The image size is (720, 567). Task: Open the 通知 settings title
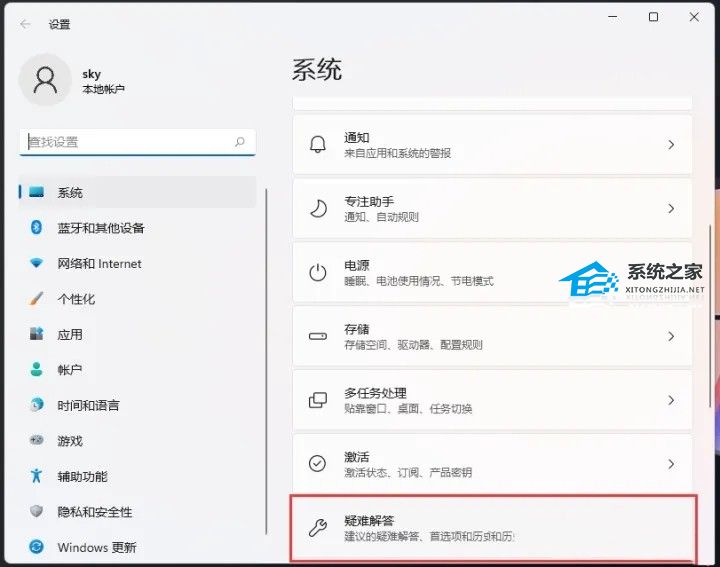(x=357, y=137)
